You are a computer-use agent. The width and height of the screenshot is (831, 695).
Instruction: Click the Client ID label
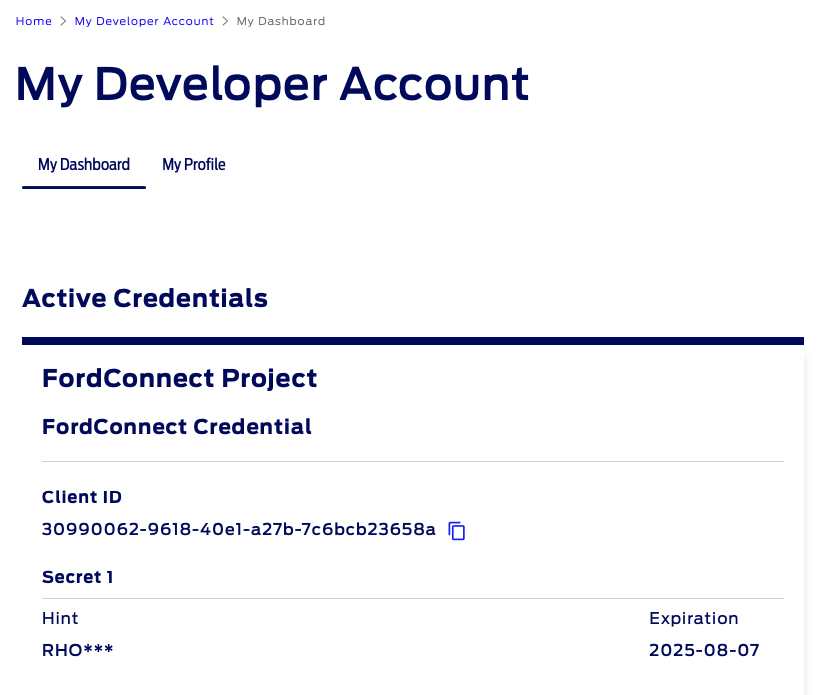pyautogui.click(x=82, y=497)
